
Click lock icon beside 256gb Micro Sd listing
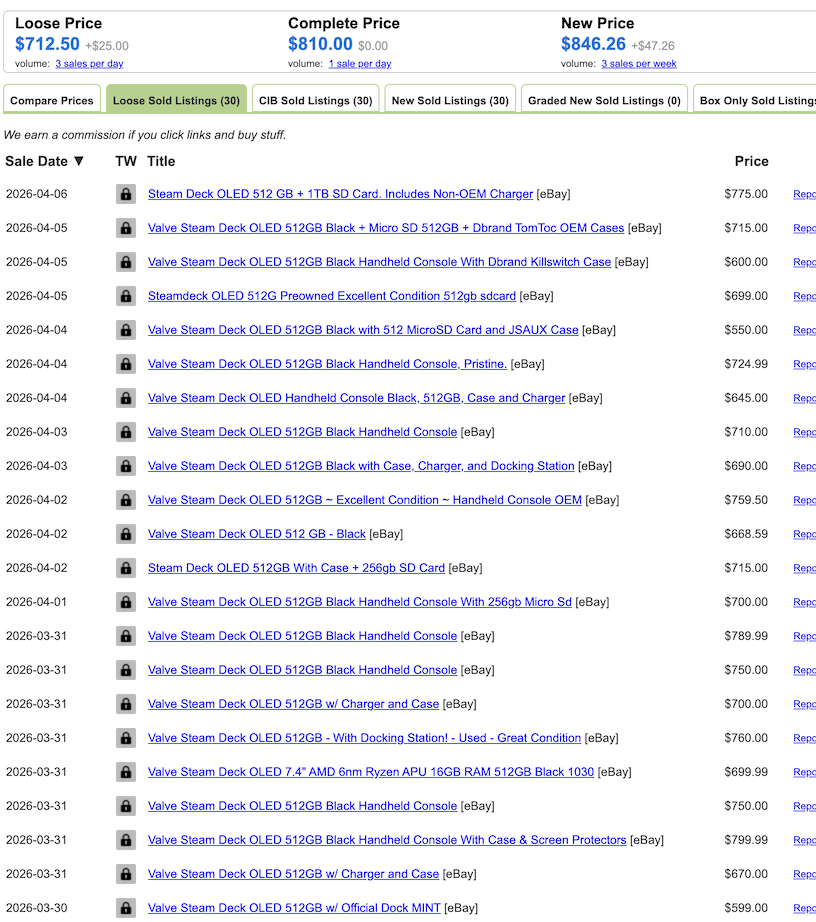click(126, 602)
